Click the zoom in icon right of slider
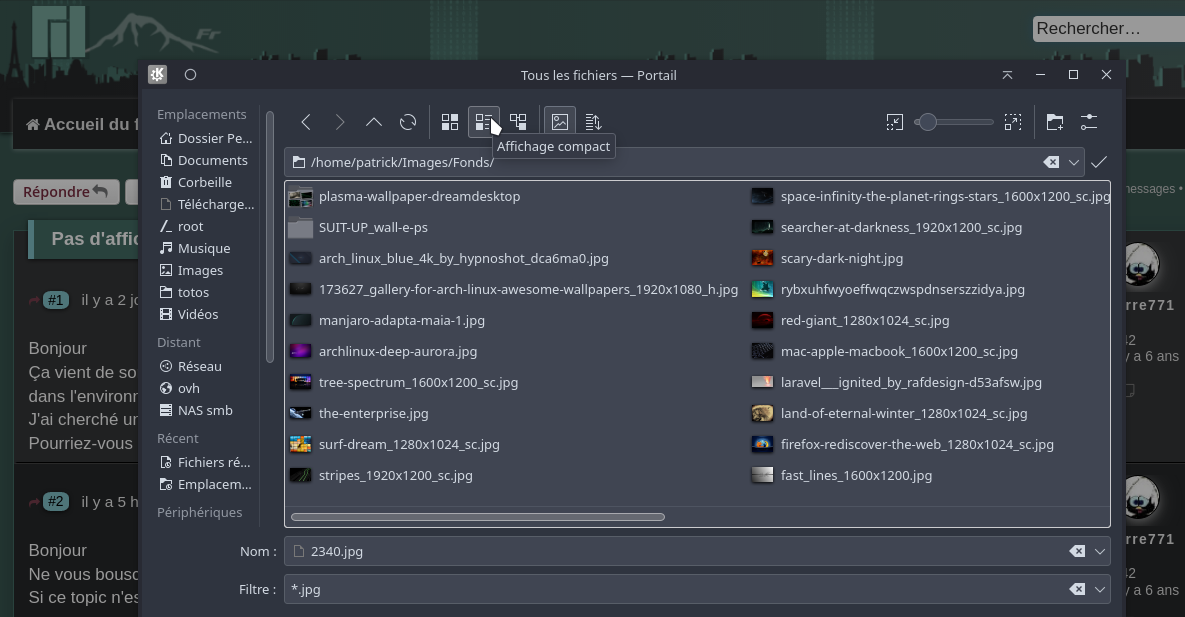The height and width of the screenshot is (617, 1185). pos(1013,122)
